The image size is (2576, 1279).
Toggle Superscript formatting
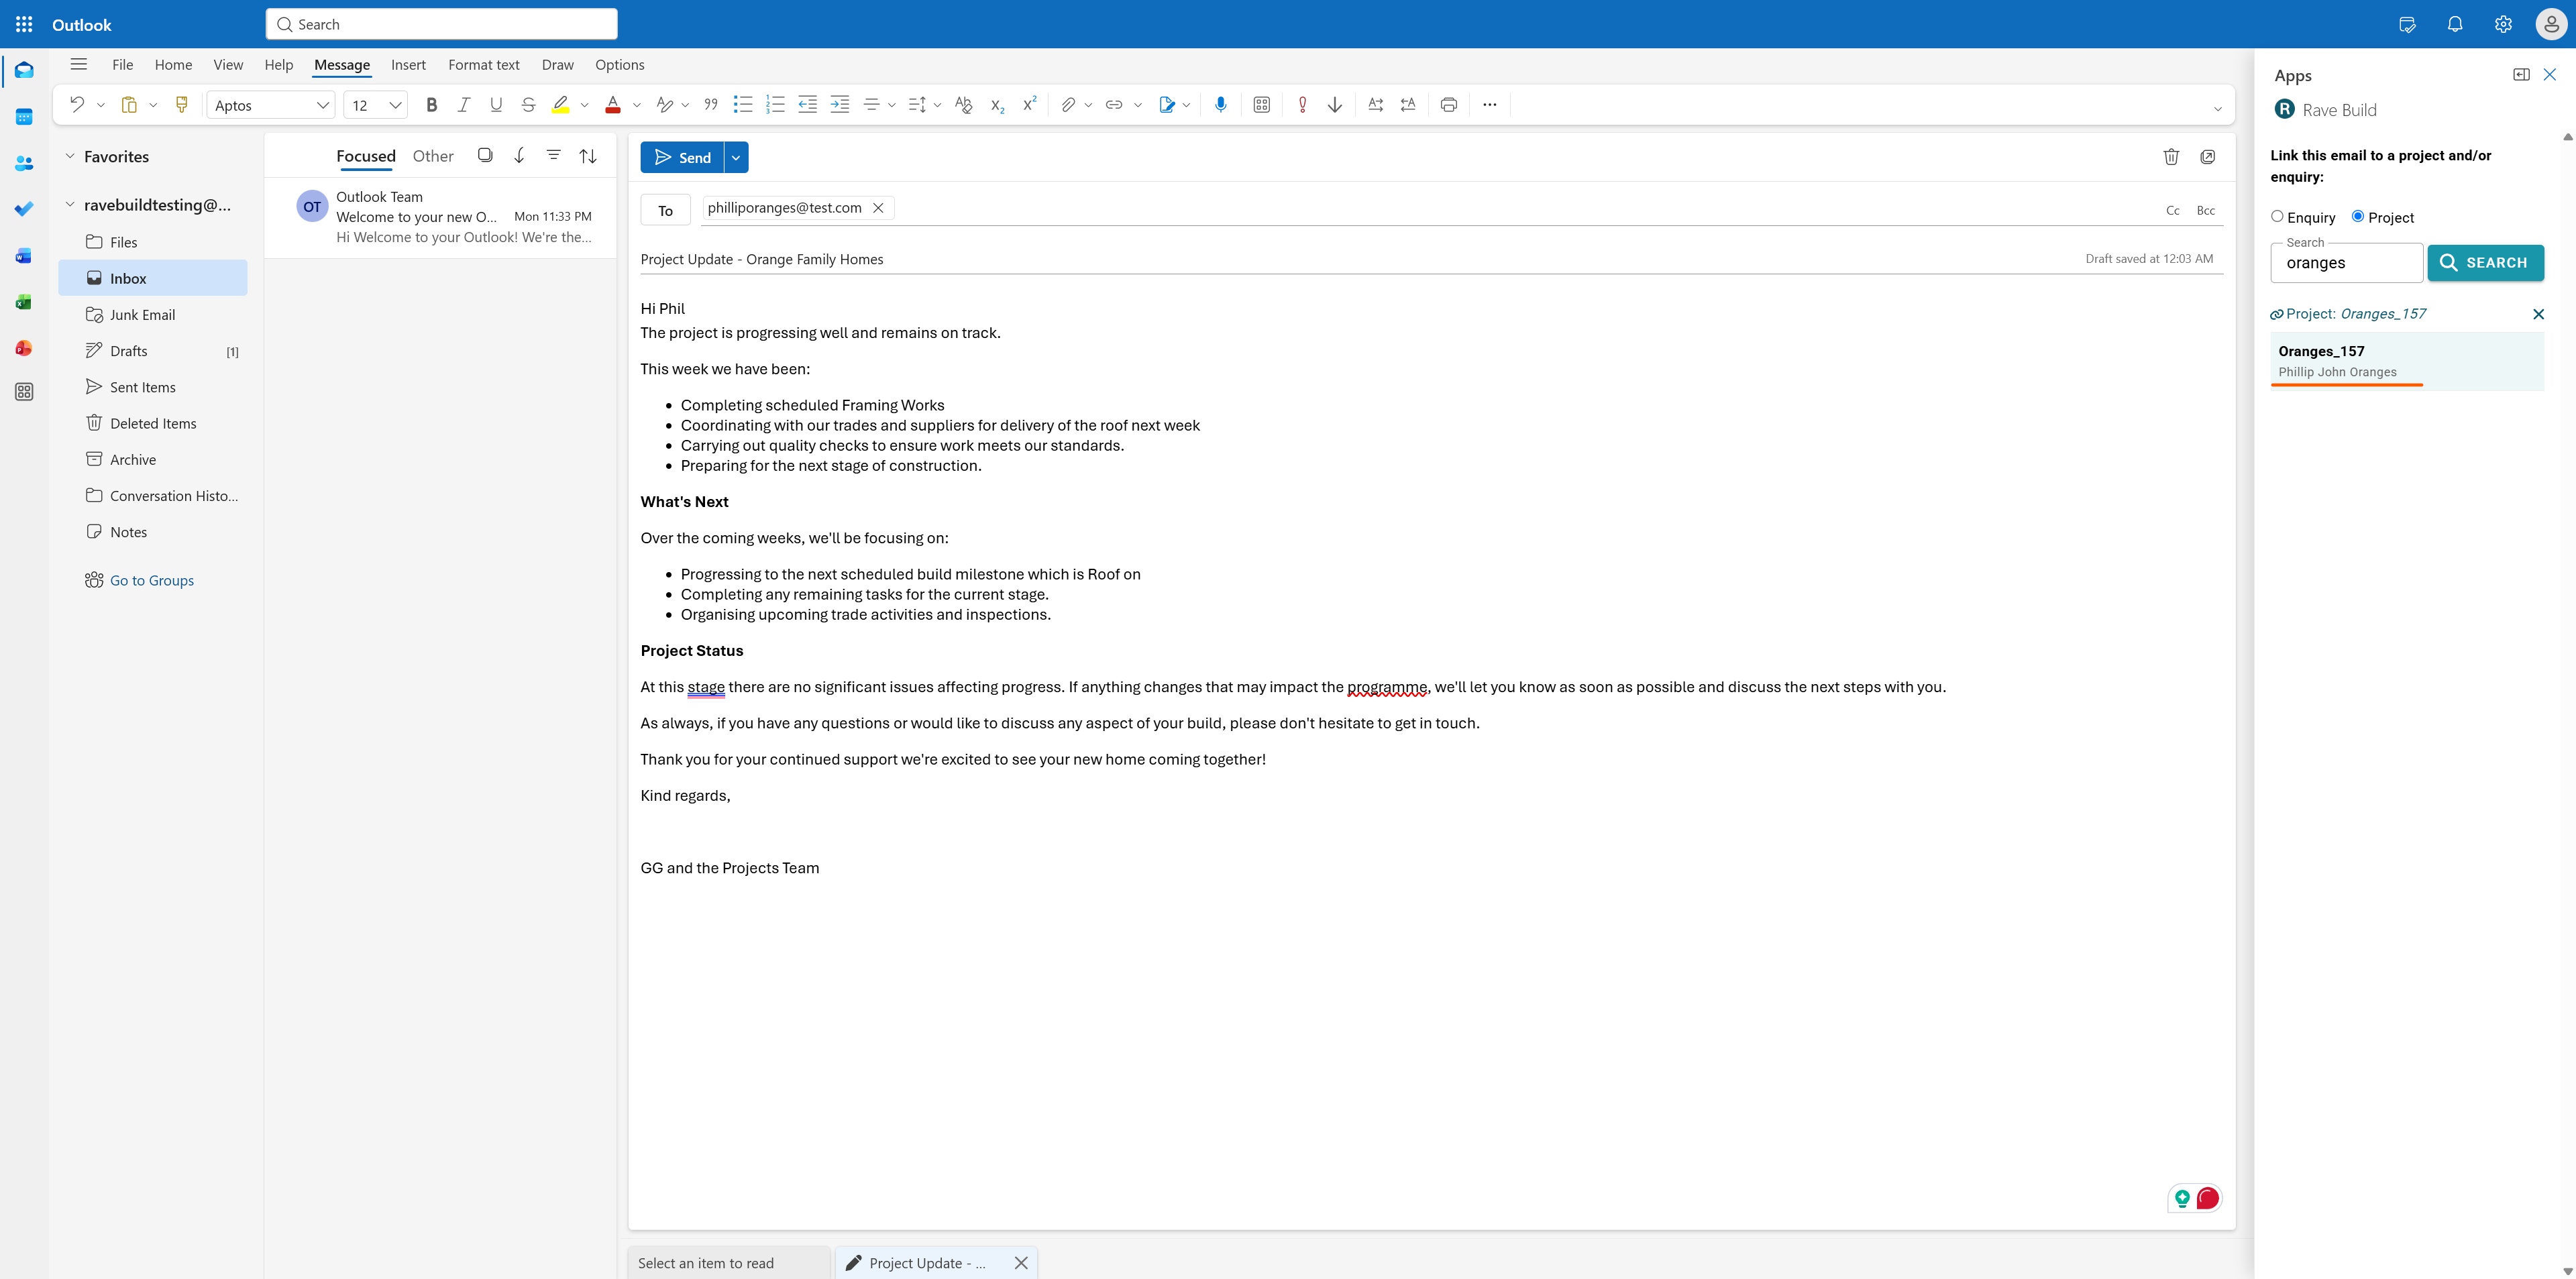click(x=1029, y=105)
